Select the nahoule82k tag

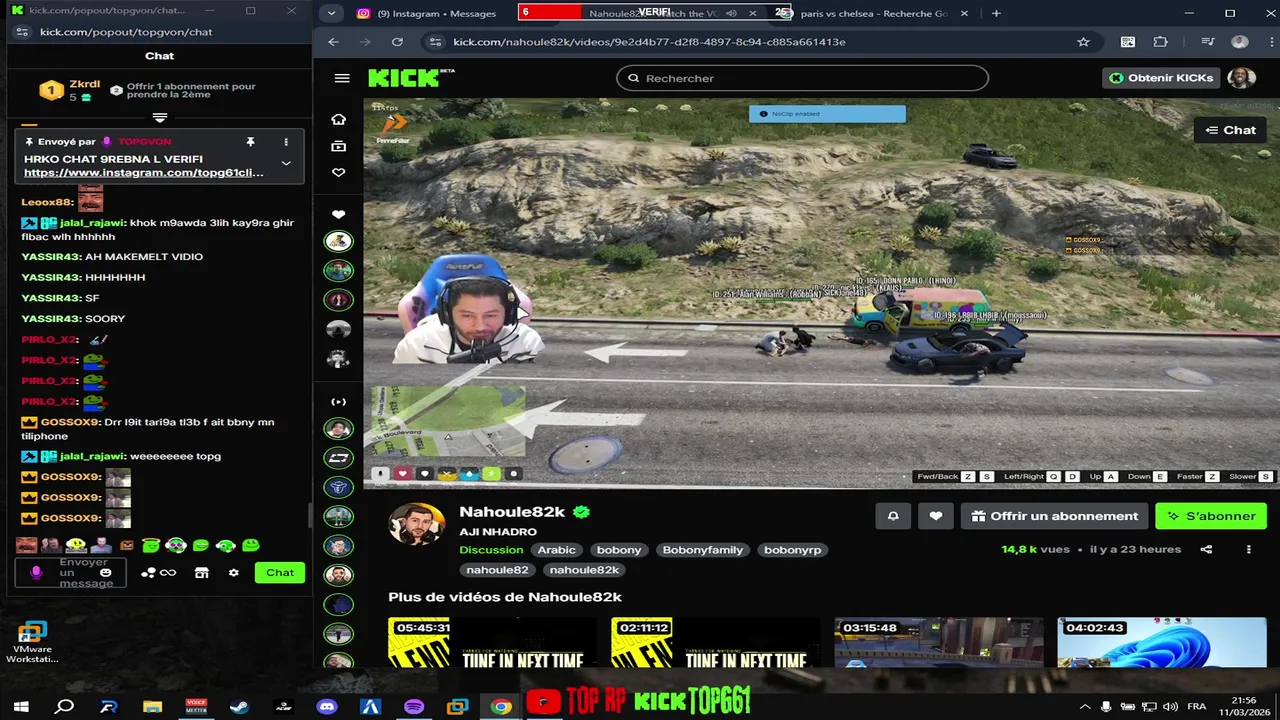click(585, 570)
